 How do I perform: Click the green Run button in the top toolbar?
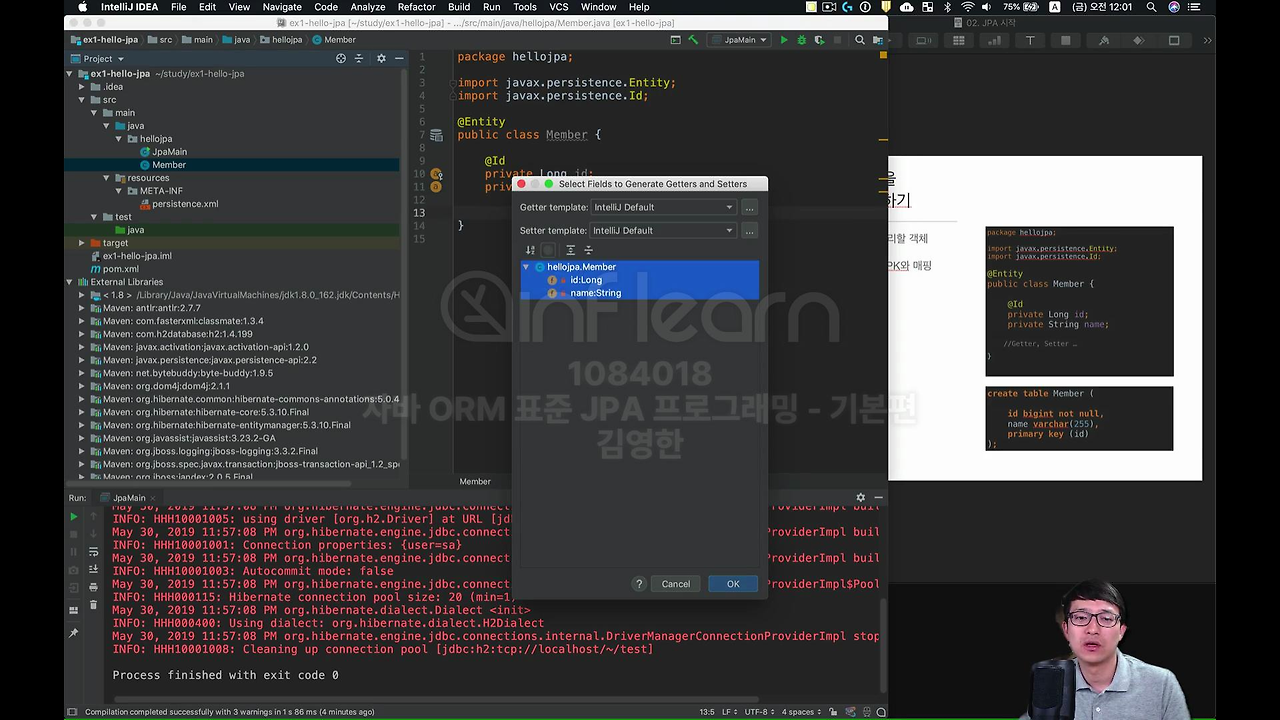pyautogui.click(x=784, y=40)
